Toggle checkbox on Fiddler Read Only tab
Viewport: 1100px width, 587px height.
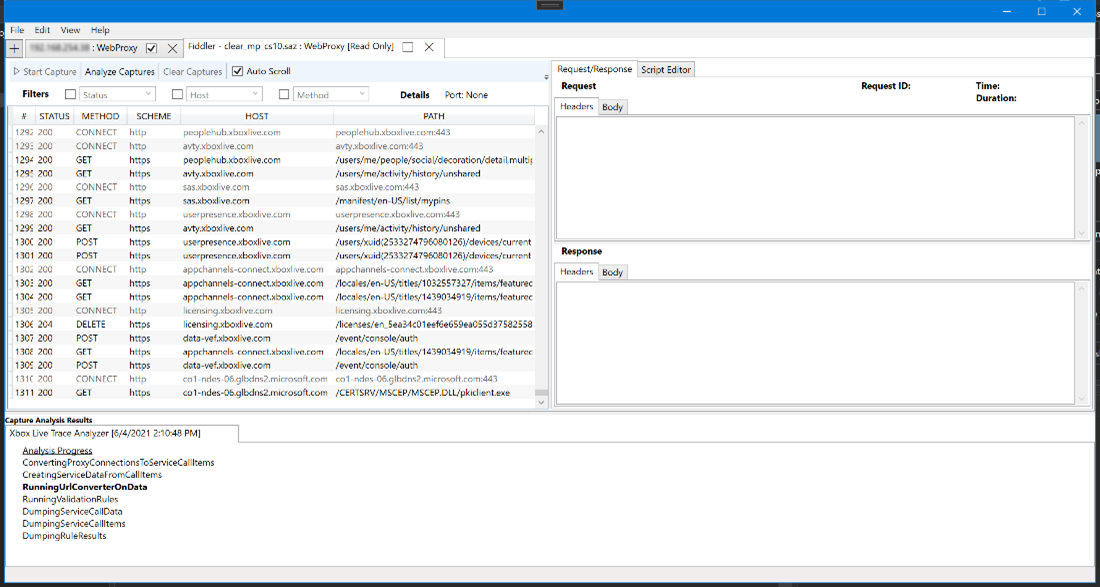click(408, 47)
